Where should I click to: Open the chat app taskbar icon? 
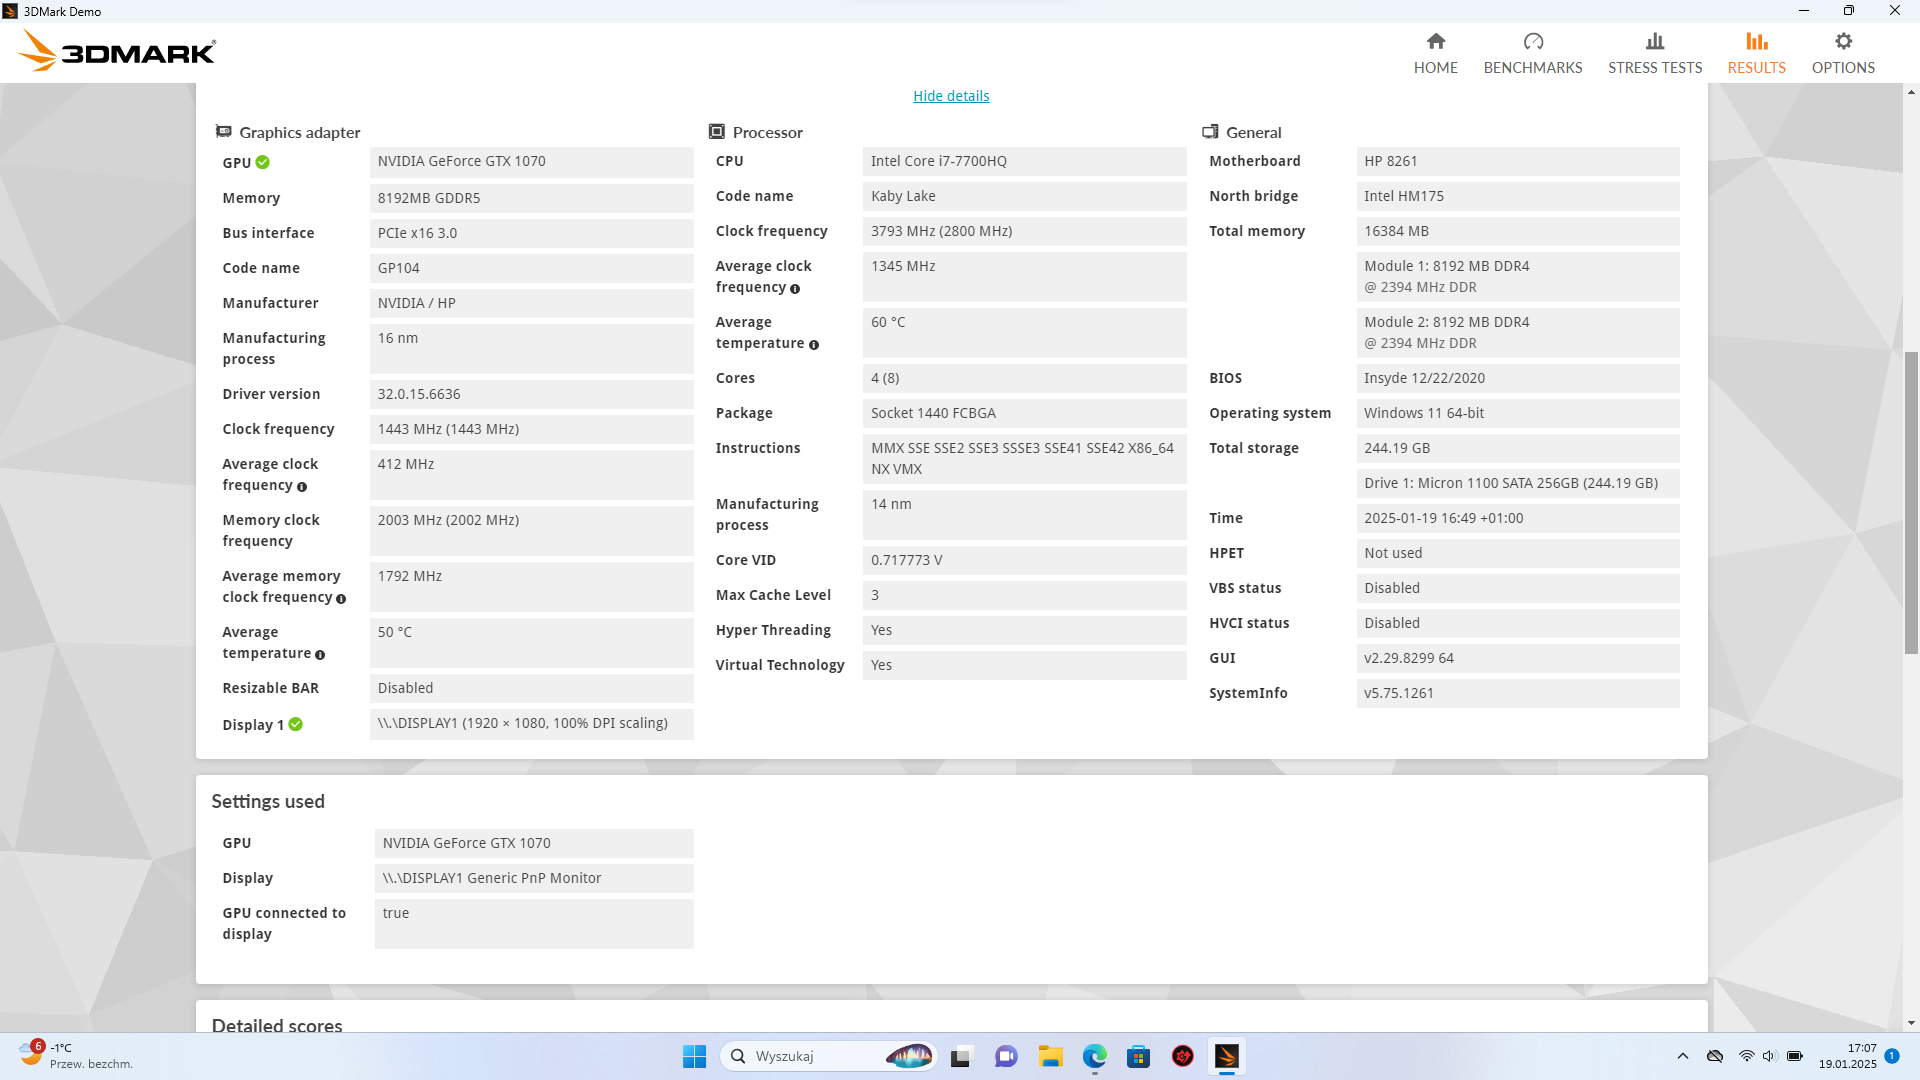[1006, 1056]
